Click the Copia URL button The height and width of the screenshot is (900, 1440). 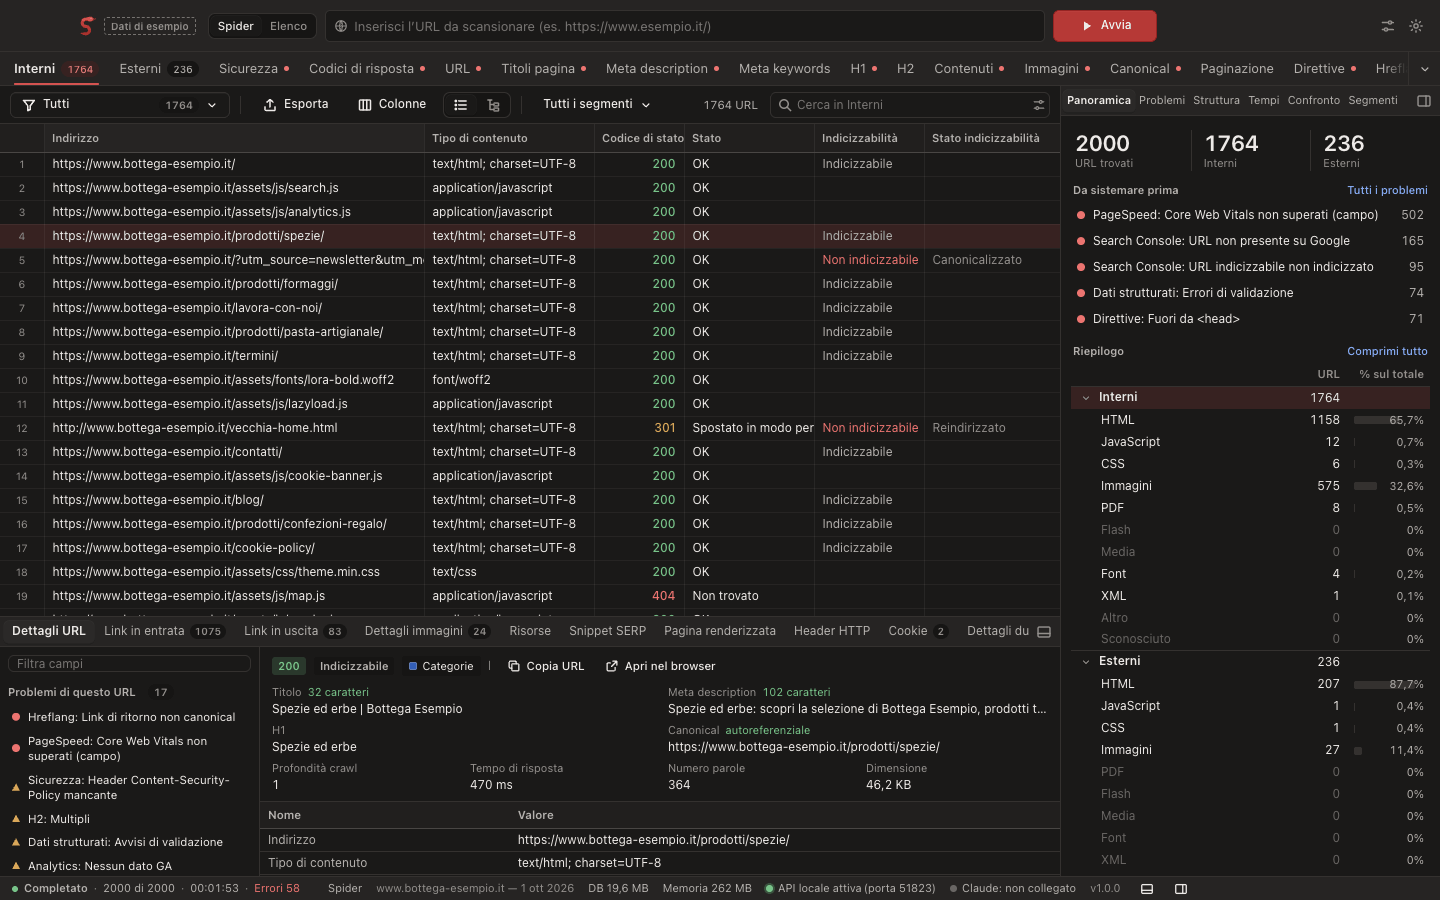point(546,666)
